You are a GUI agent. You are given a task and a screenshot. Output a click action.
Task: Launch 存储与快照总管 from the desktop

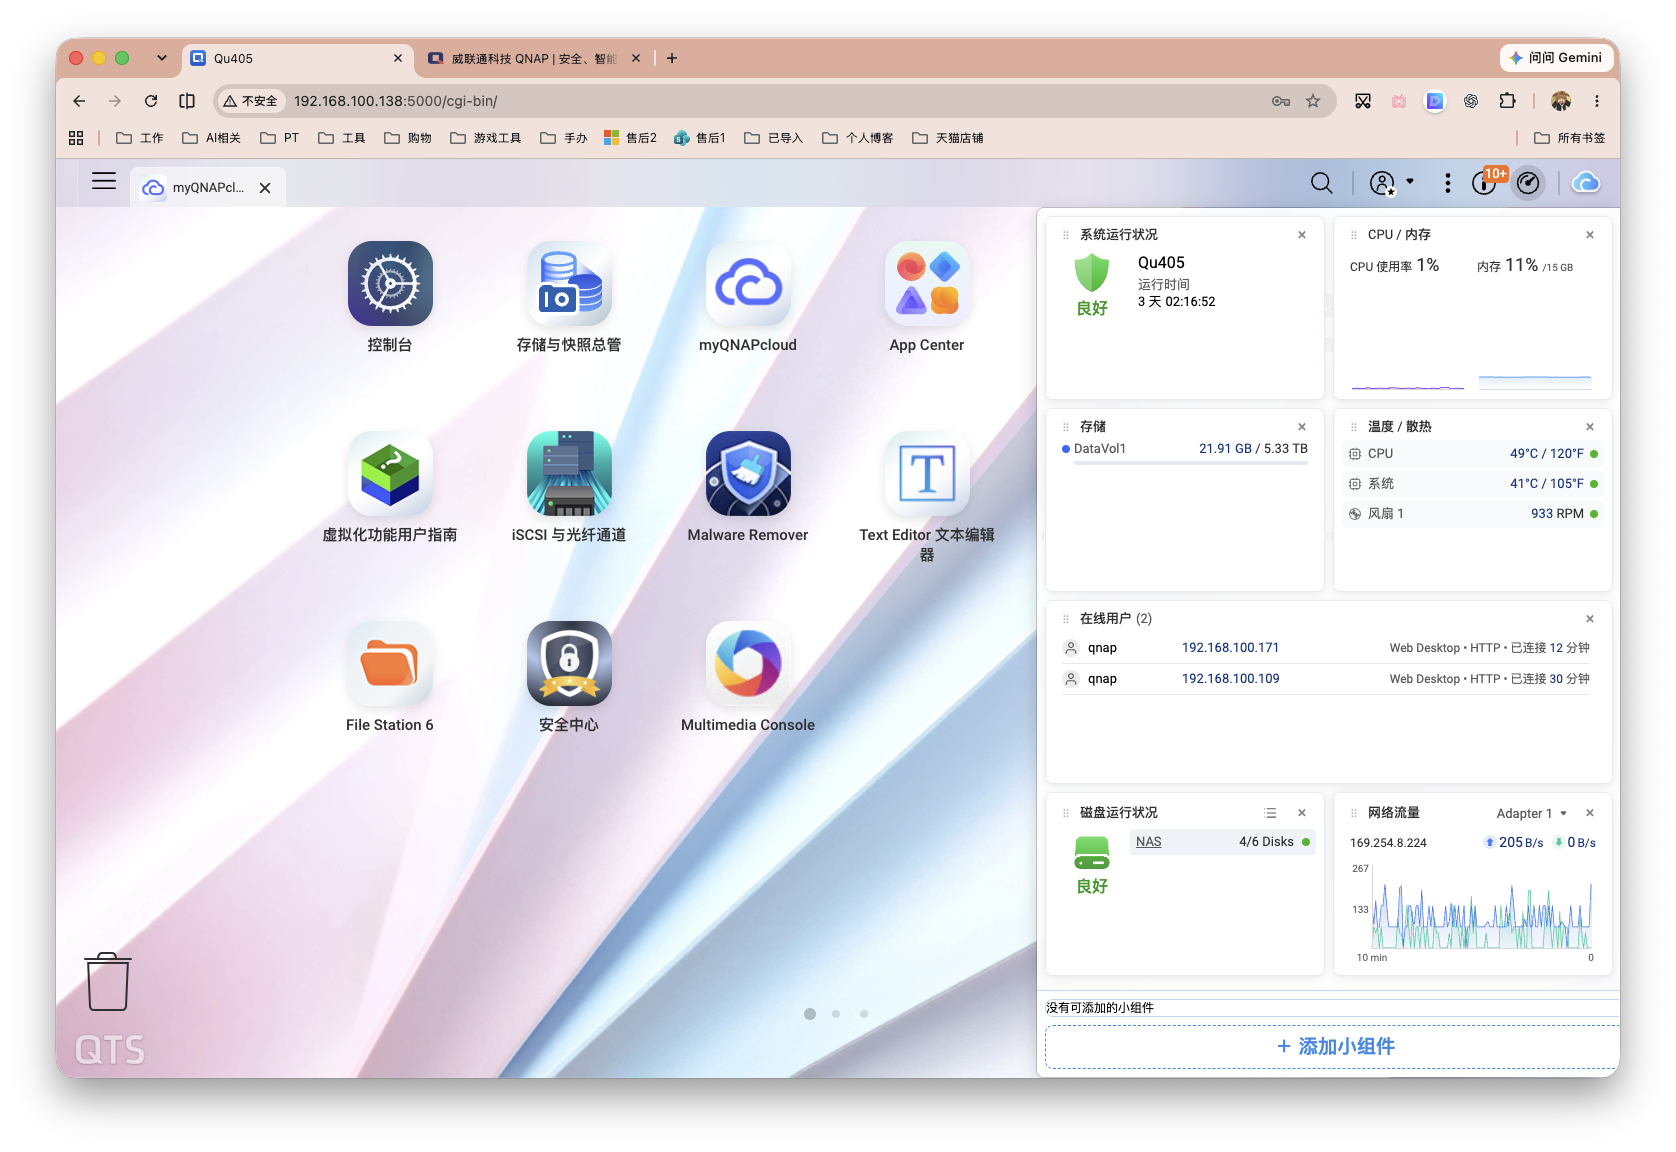coord(569,284)
